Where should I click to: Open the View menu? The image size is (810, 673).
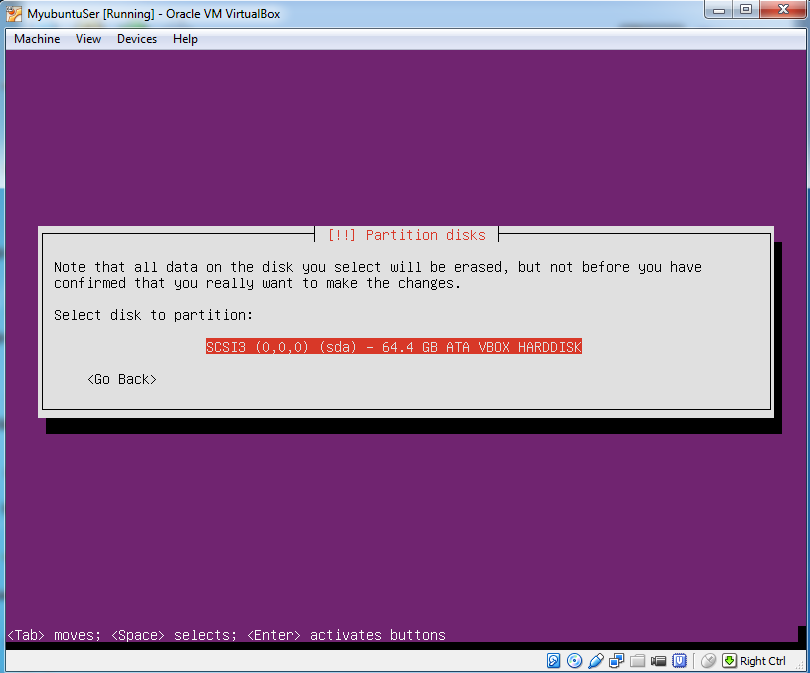click(x=88, y=39)
